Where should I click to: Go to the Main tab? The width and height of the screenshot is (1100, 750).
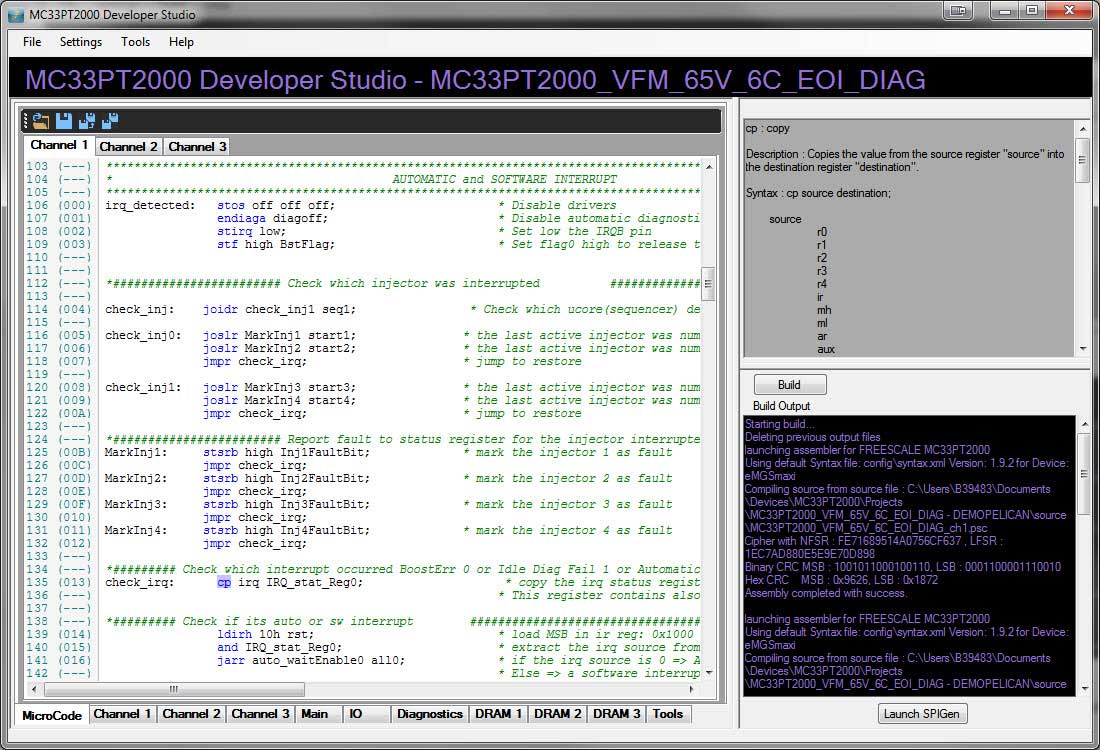(314, 714)
